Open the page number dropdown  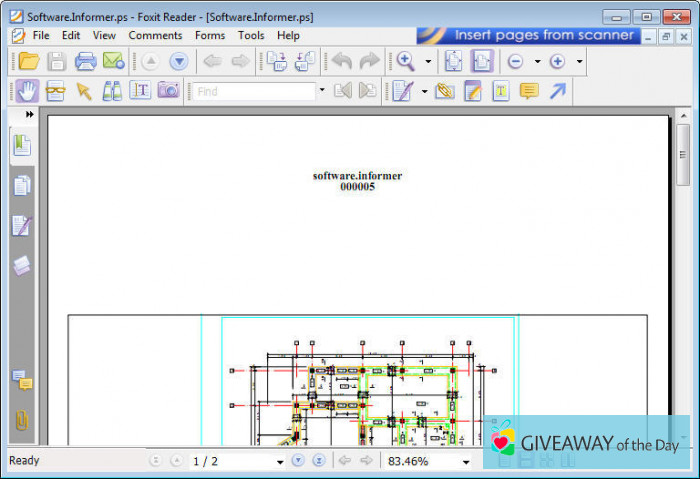tap(279, 462)
